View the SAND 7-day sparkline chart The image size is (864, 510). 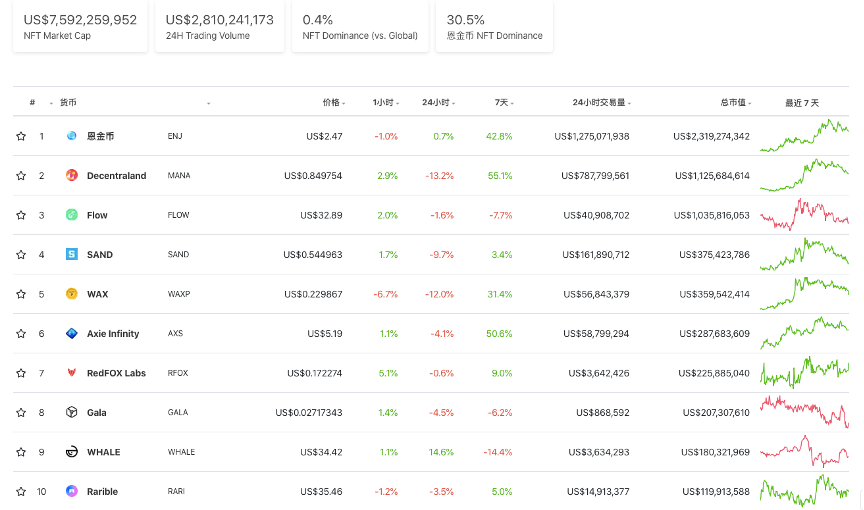point(804,254)
